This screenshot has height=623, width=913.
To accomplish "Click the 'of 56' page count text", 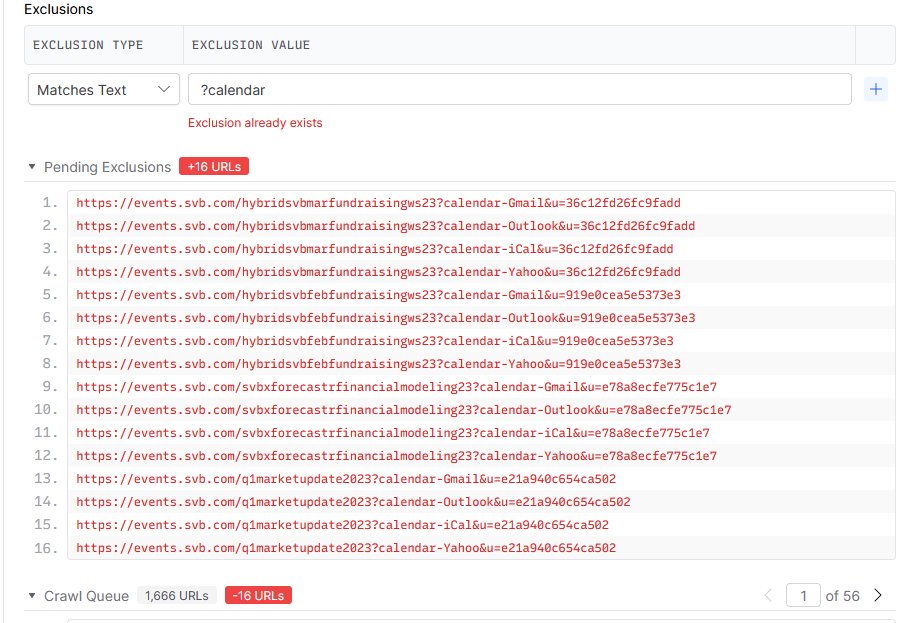I will click(x=842, y=596).
